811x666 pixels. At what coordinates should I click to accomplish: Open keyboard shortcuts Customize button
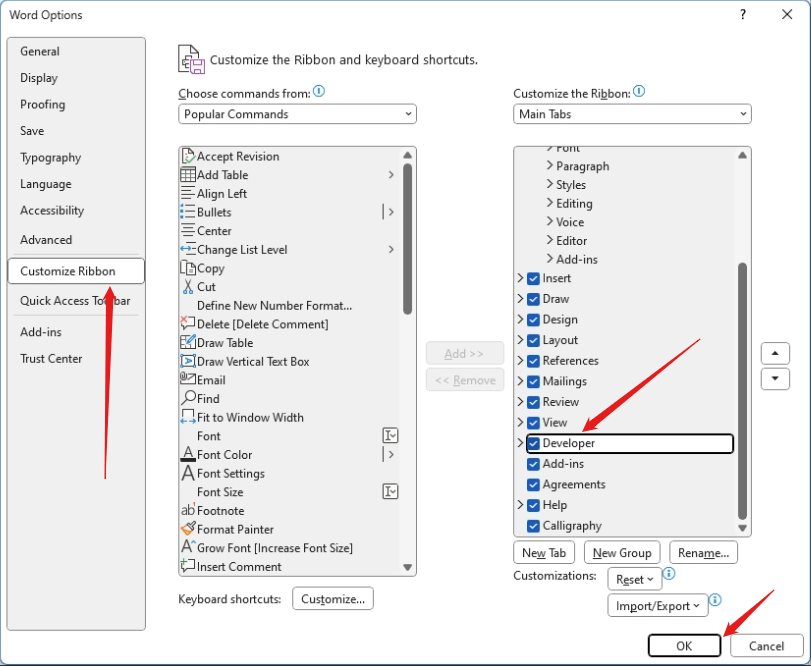click(333, 599)
